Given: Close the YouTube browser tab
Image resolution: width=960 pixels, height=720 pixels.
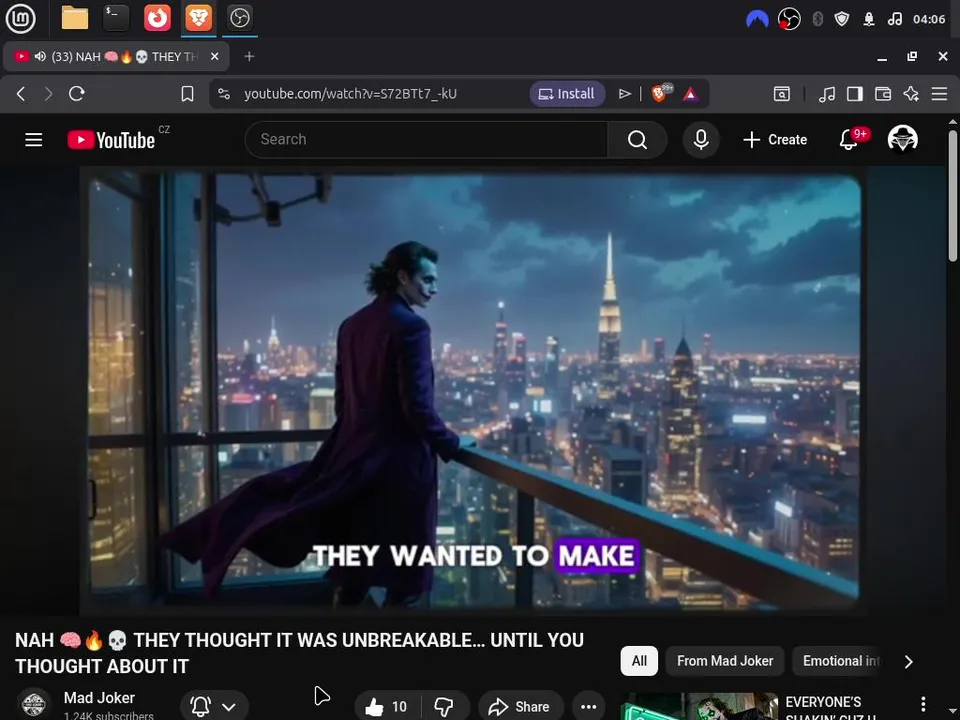Looking at the screenshot, I should tap(214, 56).
